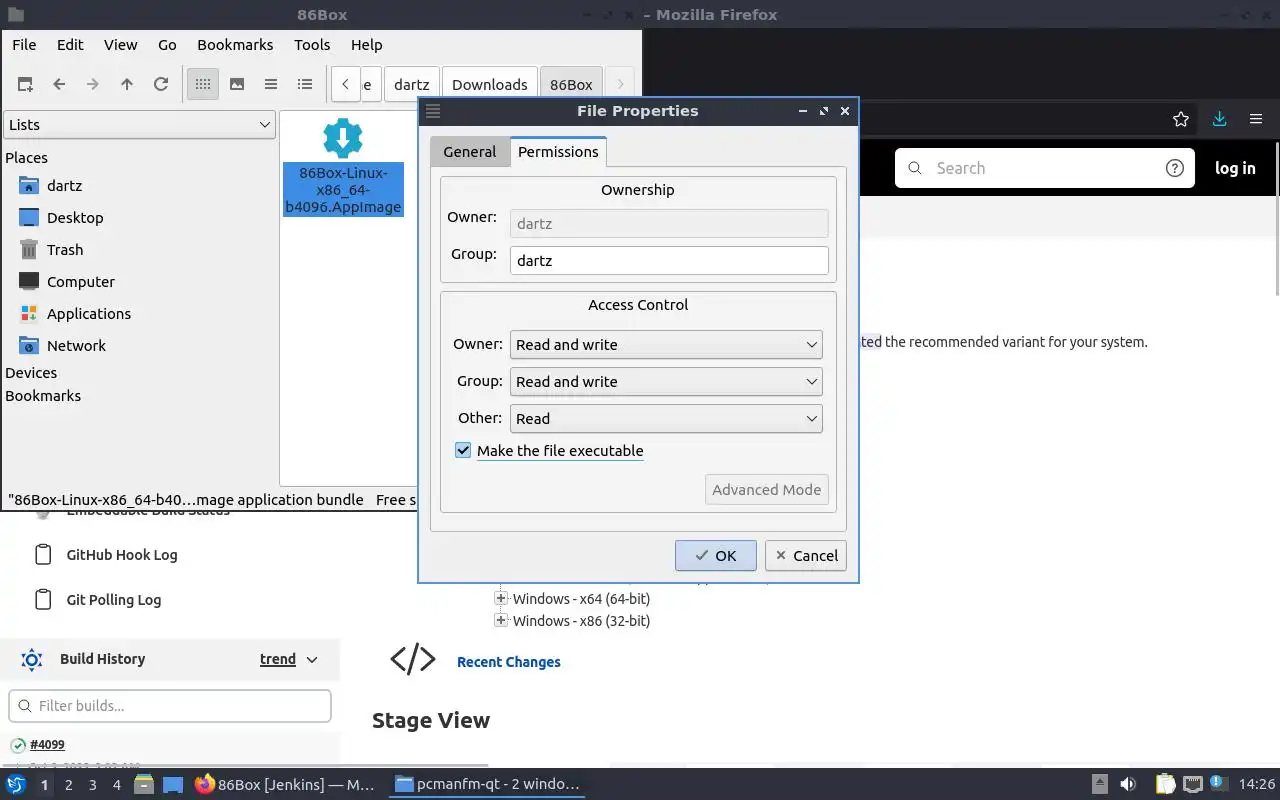Go back in pcmanfm file manager

pos(59,84)
